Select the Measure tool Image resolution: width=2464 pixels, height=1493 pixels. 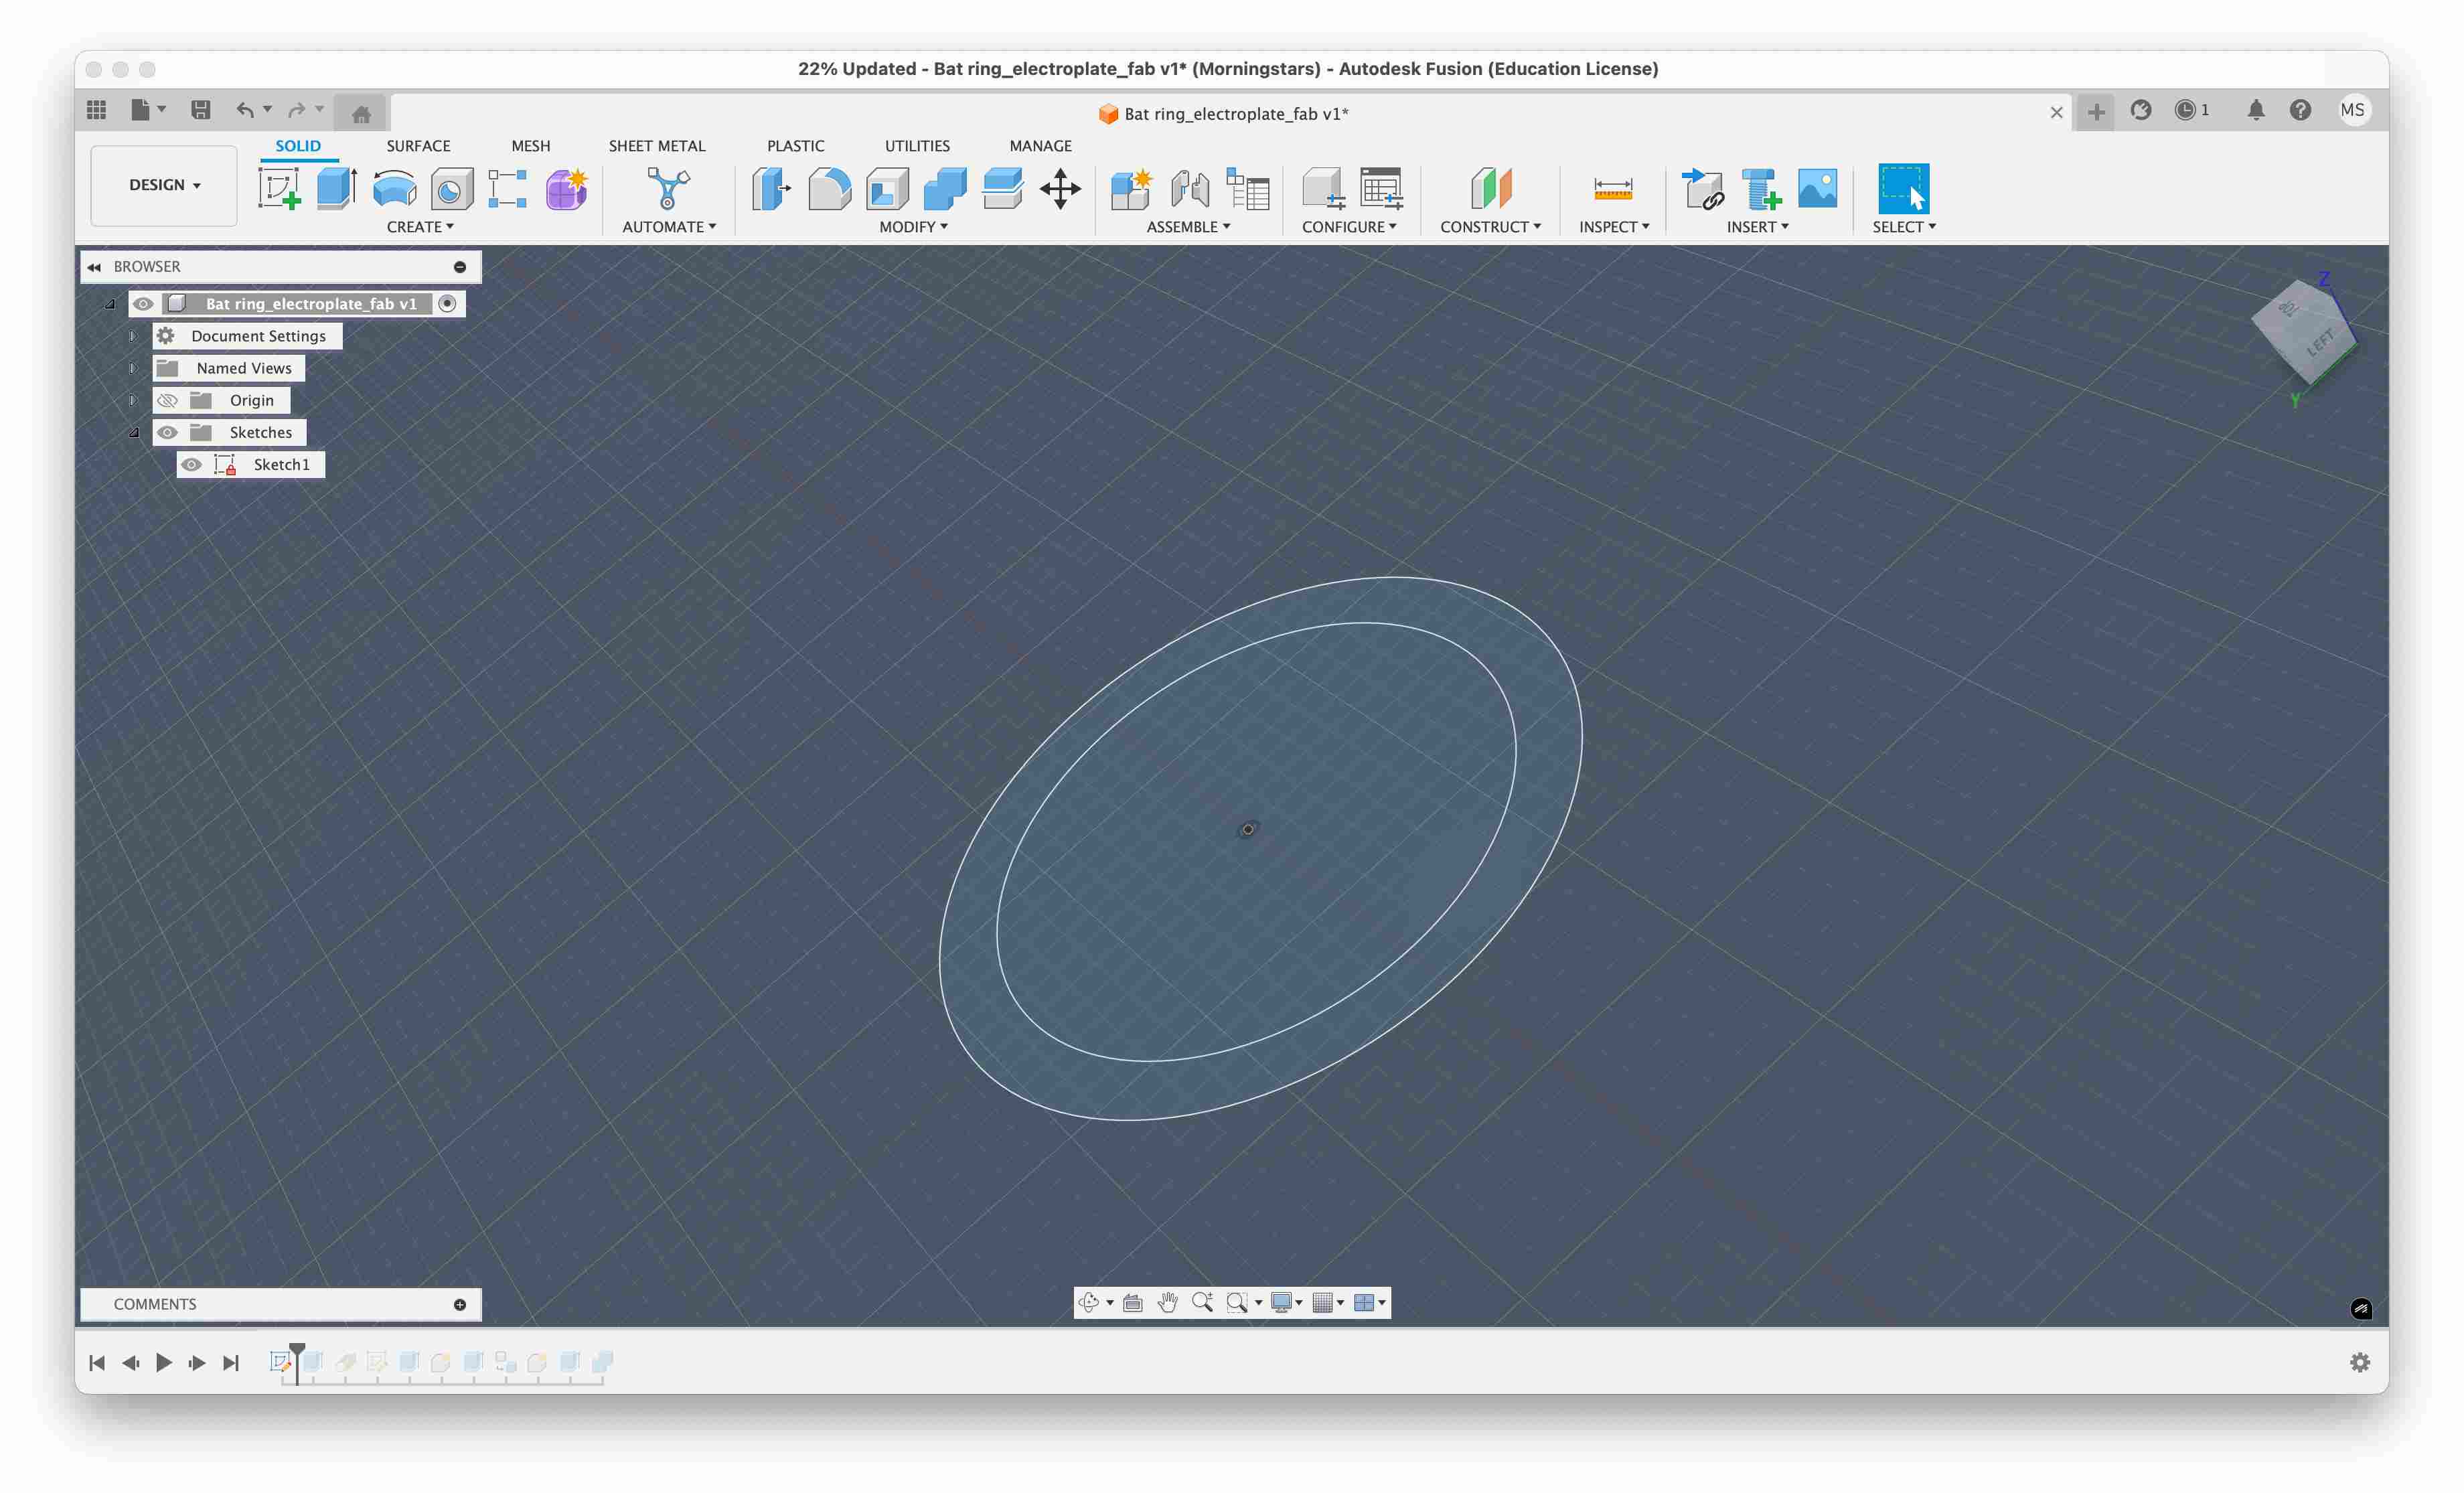tap(1613, 188)
